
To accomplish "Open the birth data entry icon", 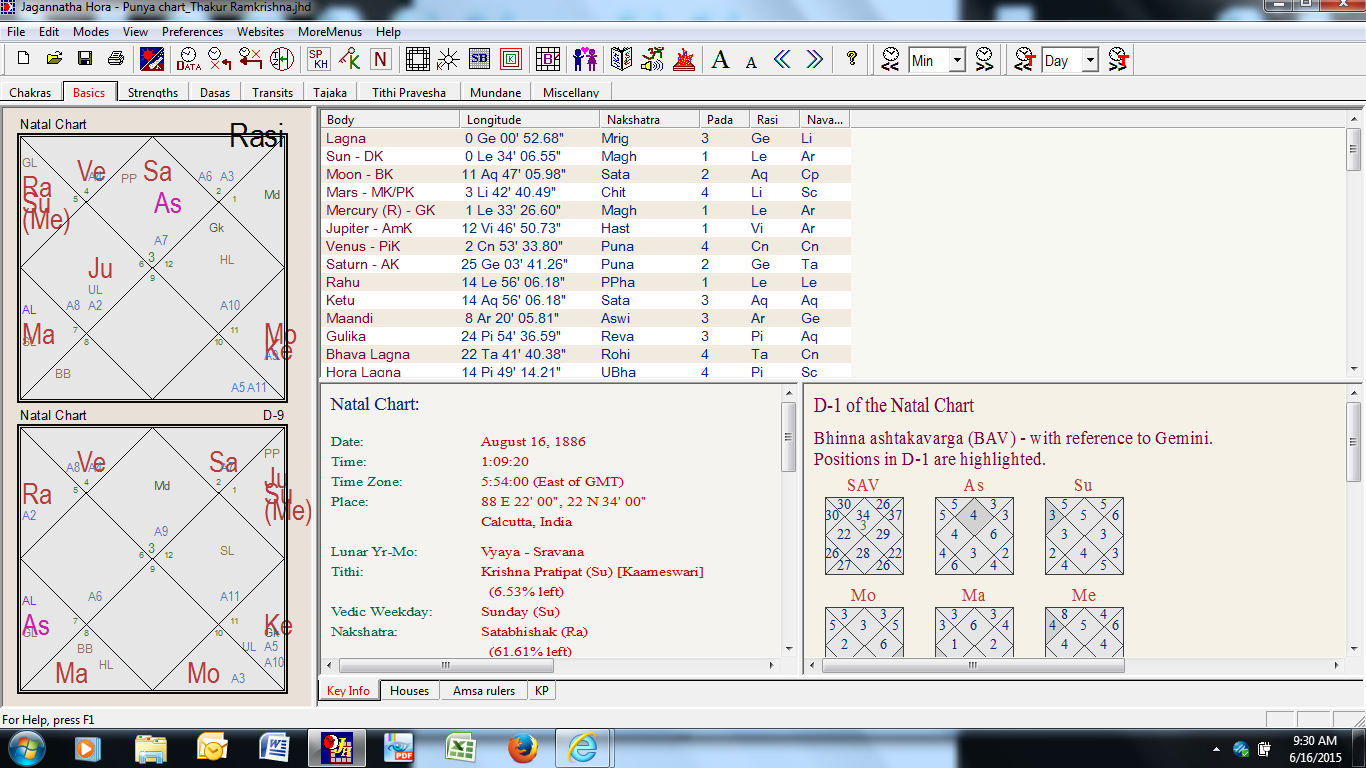I will tap(150, 59).
